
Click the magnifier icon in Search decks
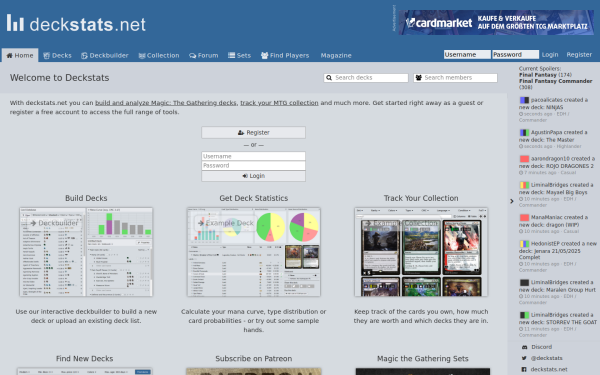(x=329, y=78)
